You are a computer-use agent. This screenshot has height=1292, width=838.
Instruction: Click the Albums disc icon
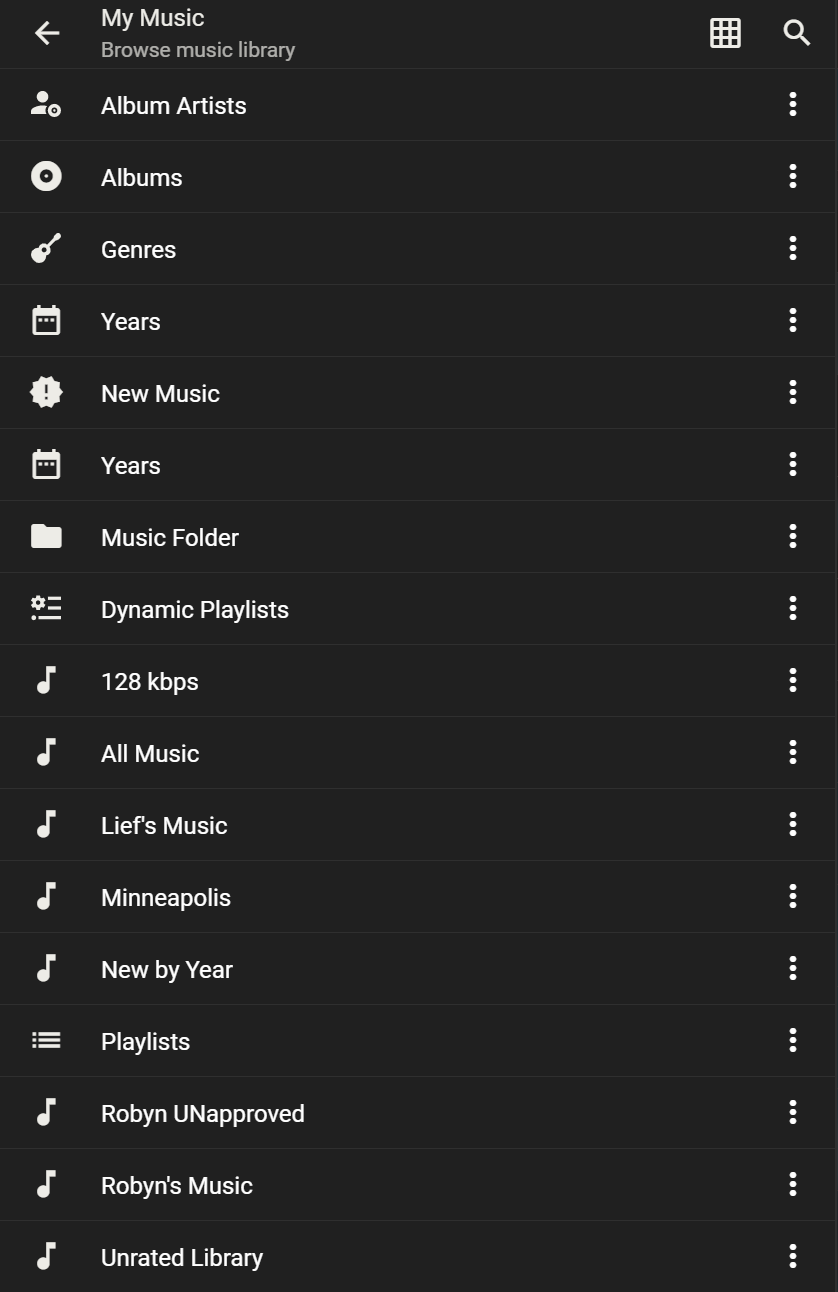pos(46,177)
